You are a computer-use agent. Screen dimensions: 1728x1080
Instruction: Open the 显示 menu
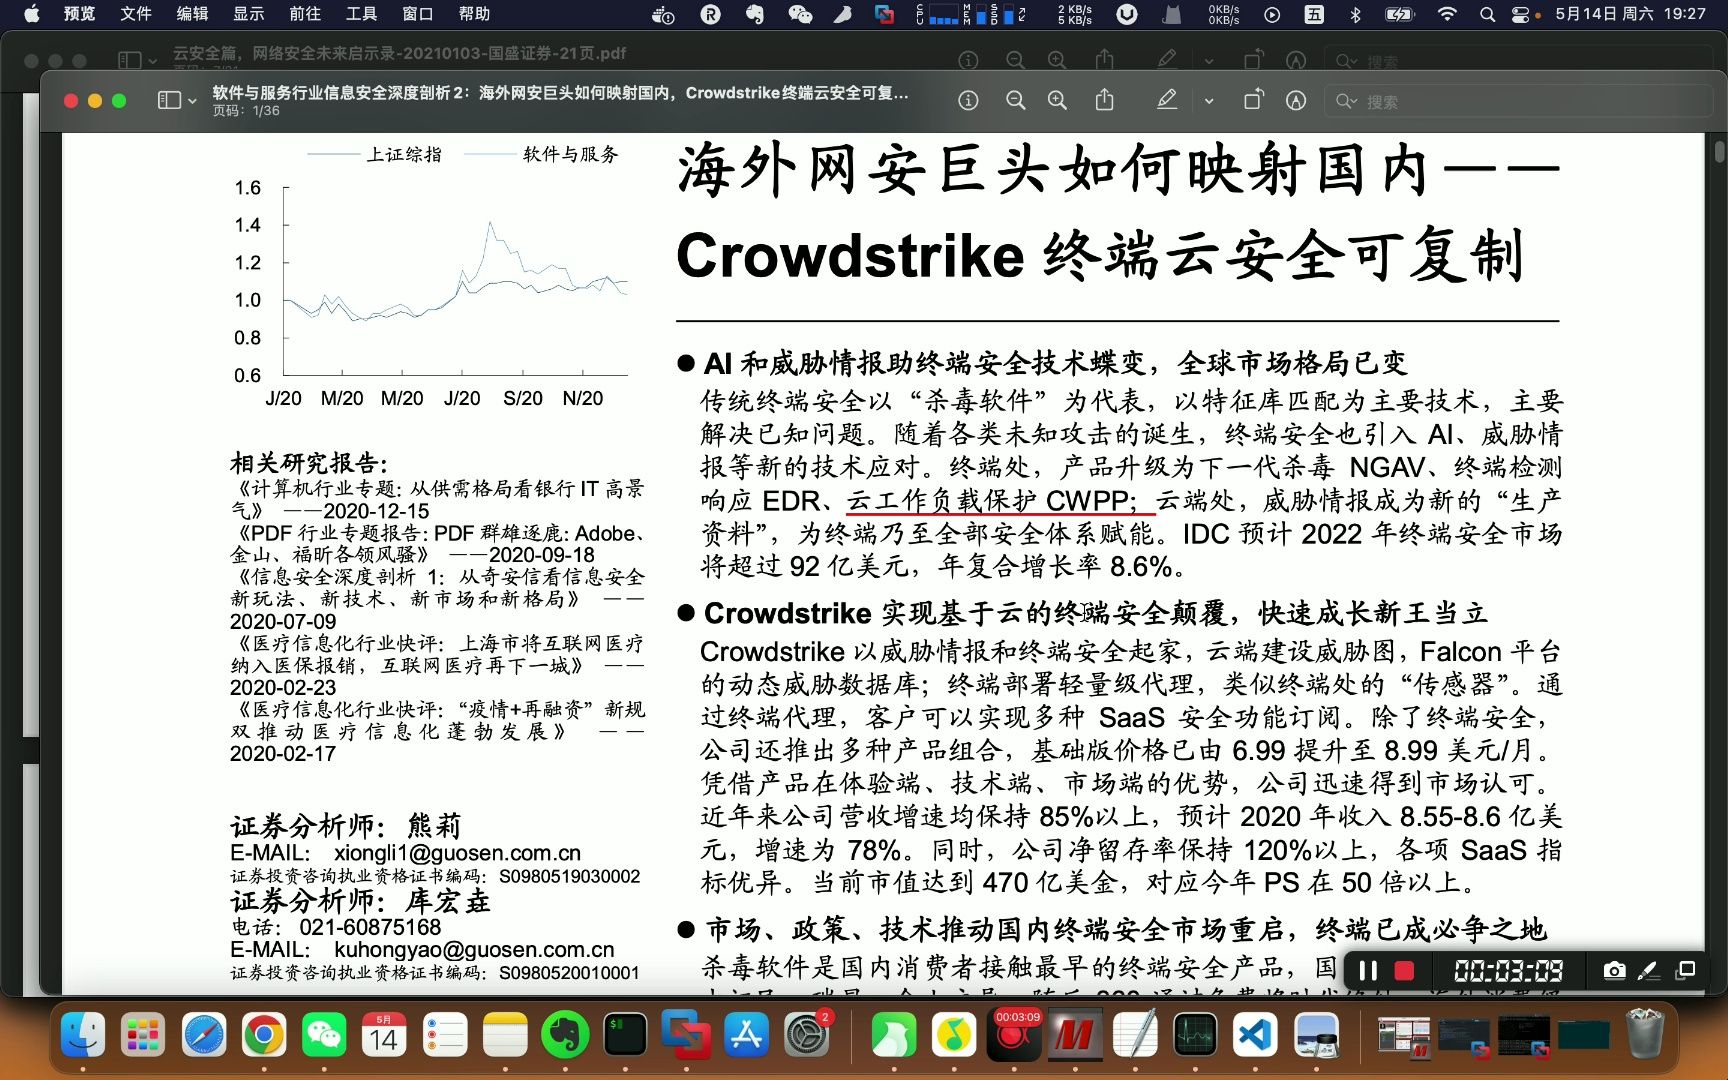[x=249, y=14]
